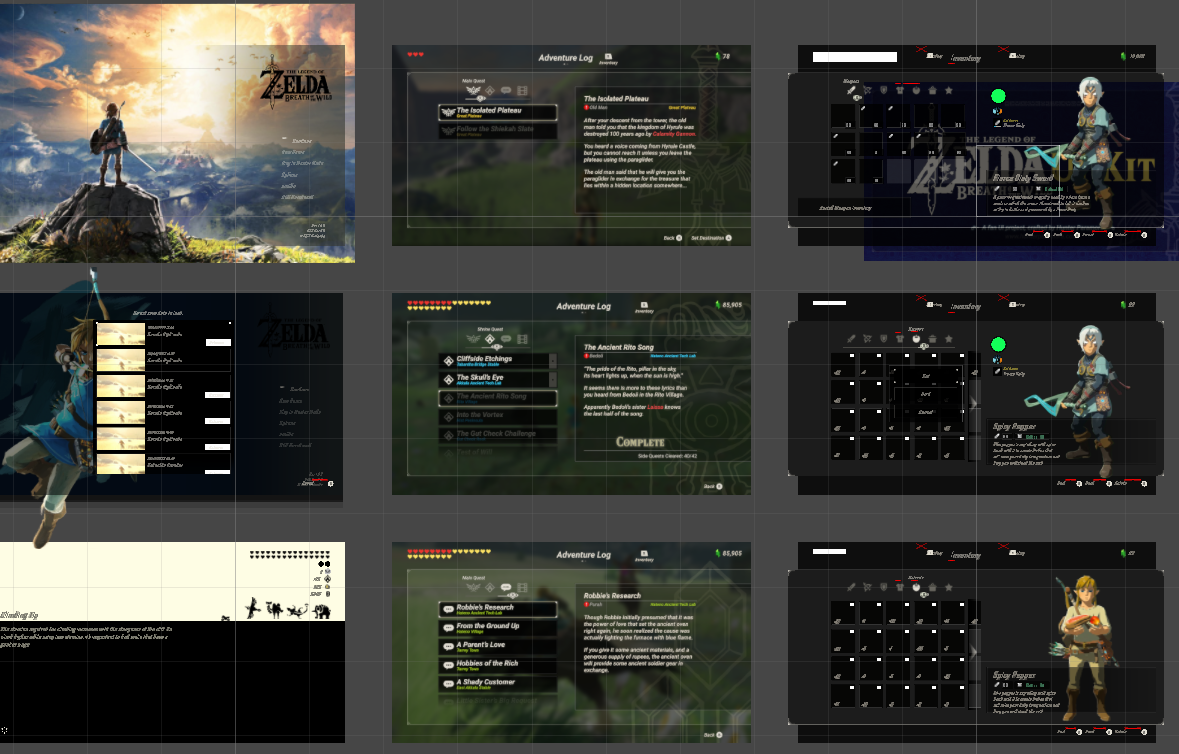
Task: Select Shields icon in top-right inventory
Action: pyautogui.click(x=883, y=90)
